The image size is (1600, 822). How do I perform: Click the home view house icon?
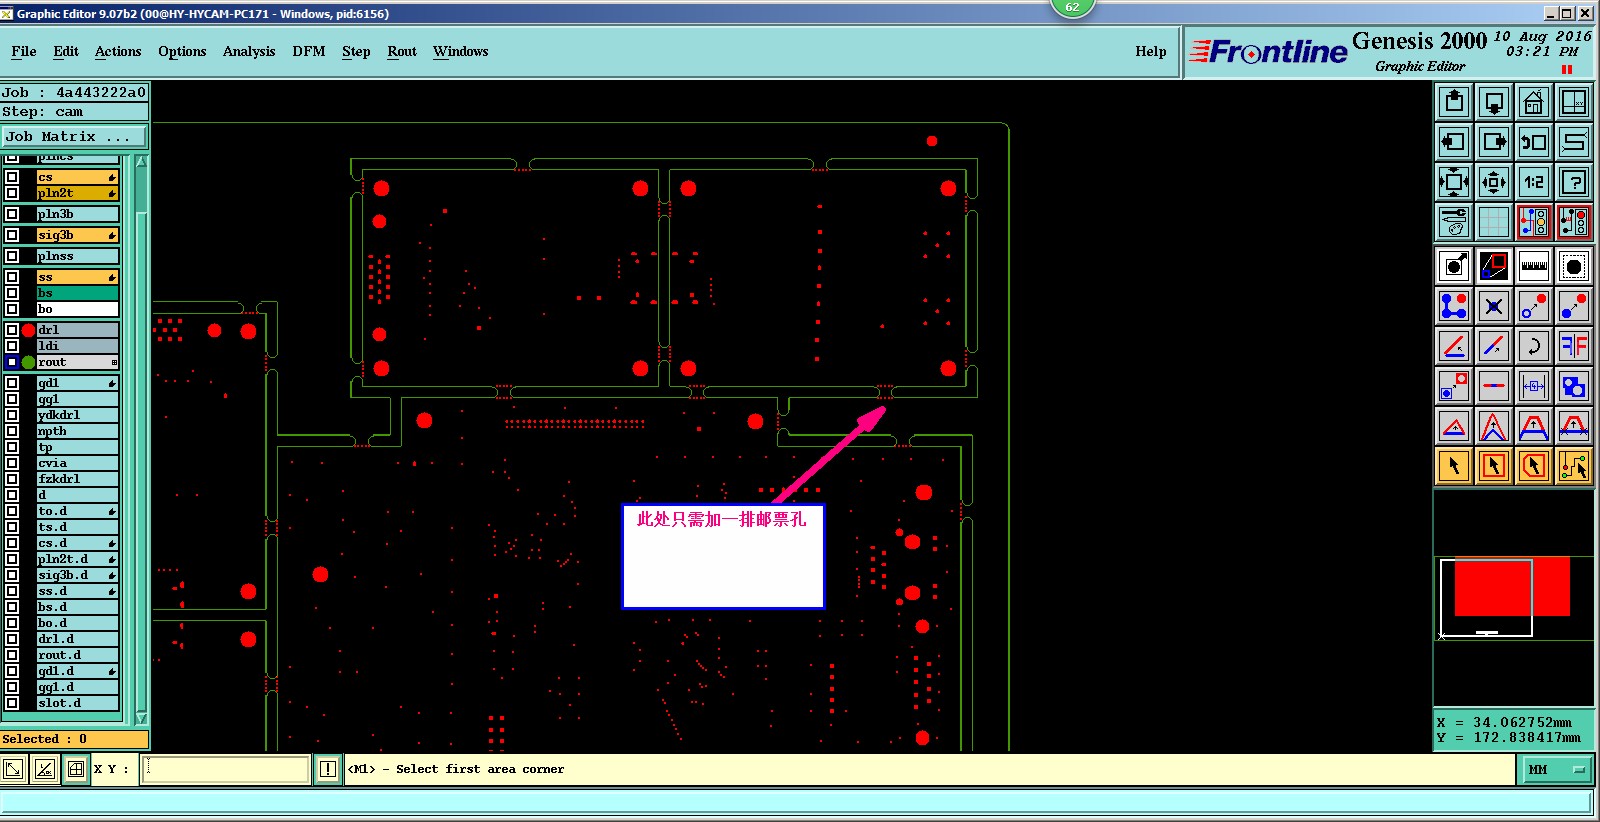[1534, 102]
